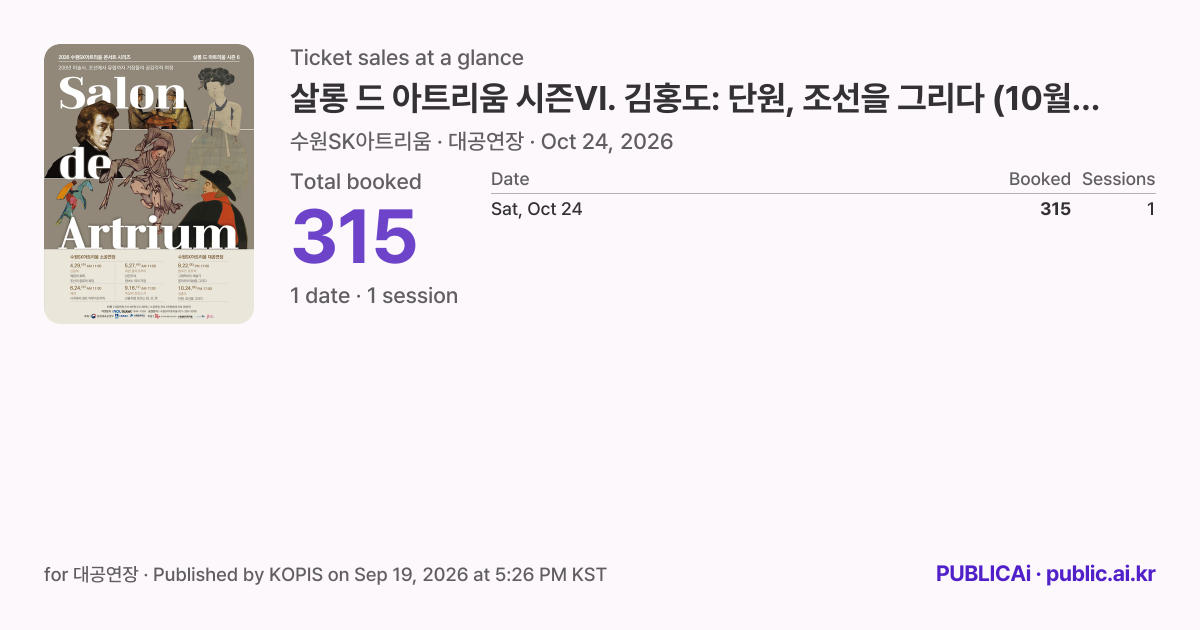This screenshot has height=630, width=1200.
Task: Open the Salon de Artrium poster thumbnail
Action: (x=149, y=184)
